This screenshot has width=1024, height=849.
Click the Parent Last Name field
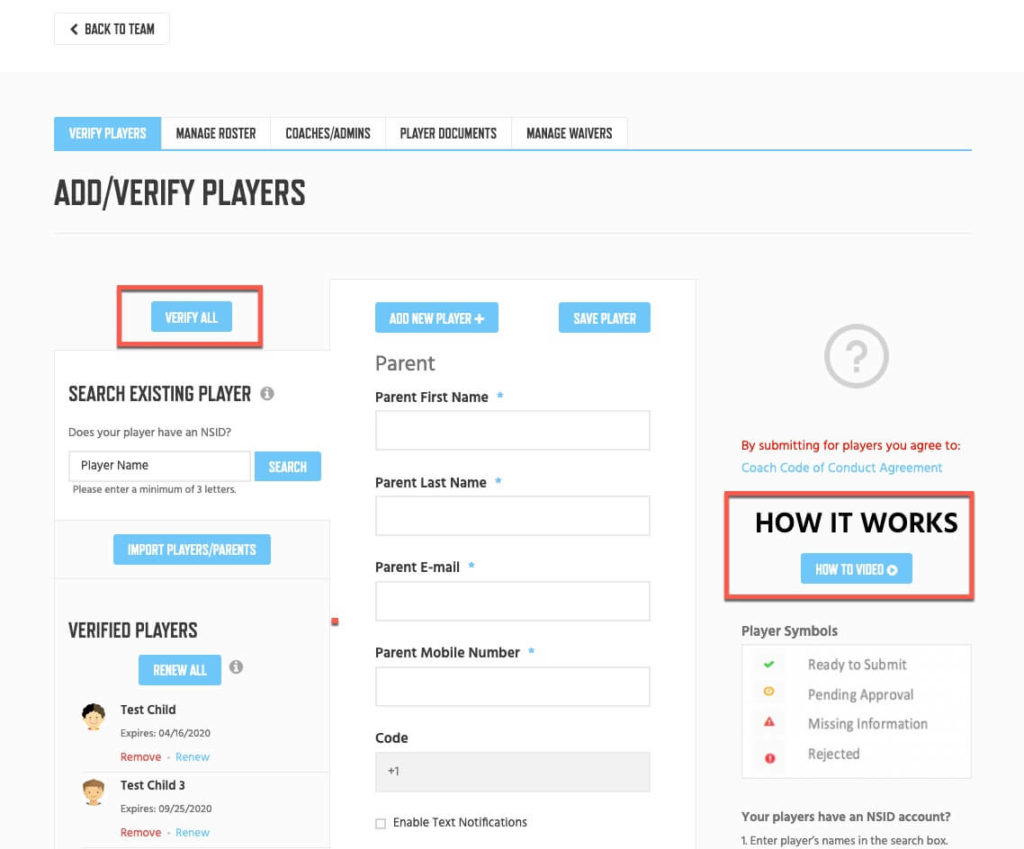(x=513, y=516)
